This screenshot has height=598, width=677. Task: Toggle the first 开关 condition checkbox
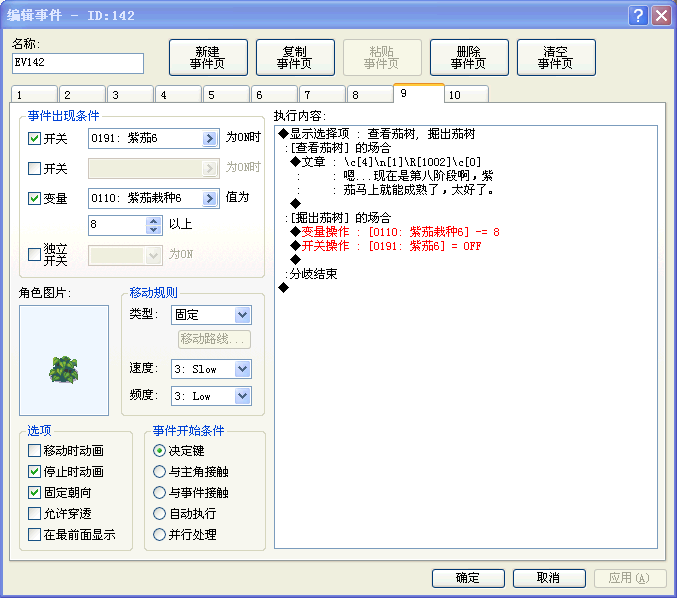34,139
